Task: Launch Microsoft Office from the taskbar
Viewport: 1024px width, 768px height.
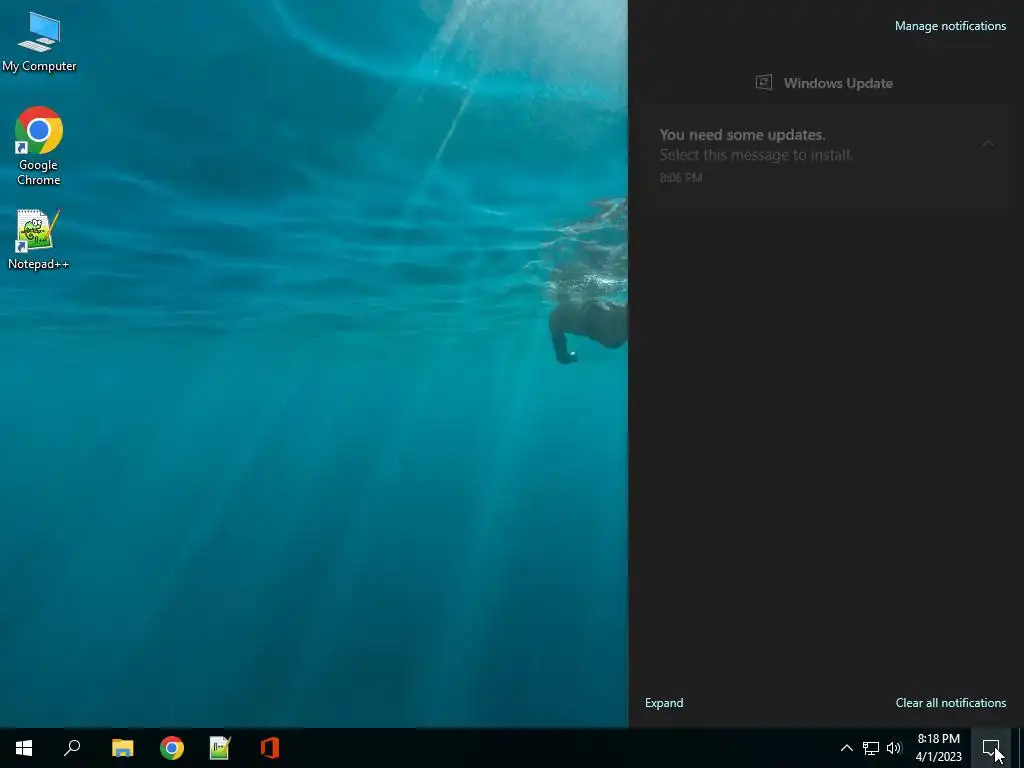Action: click(x=270, y=748)
